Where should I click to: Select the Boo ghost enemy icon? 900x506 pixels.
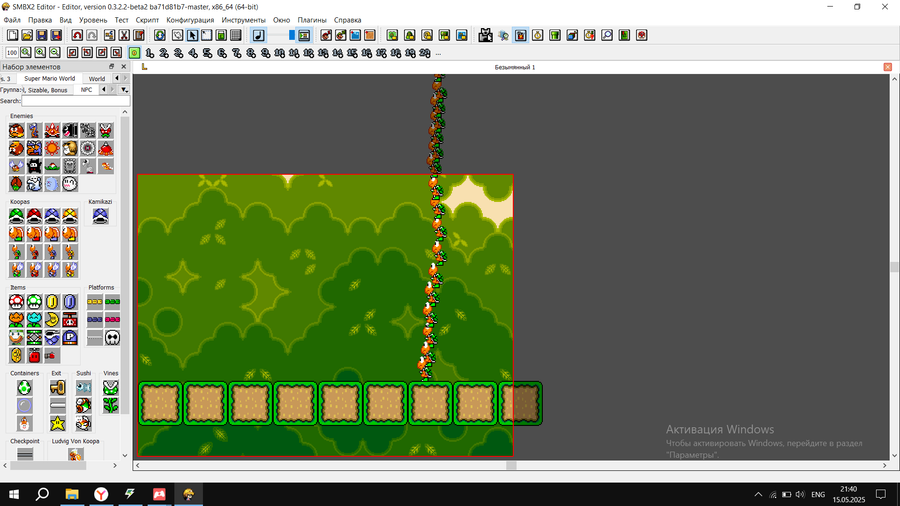(70, 184)
